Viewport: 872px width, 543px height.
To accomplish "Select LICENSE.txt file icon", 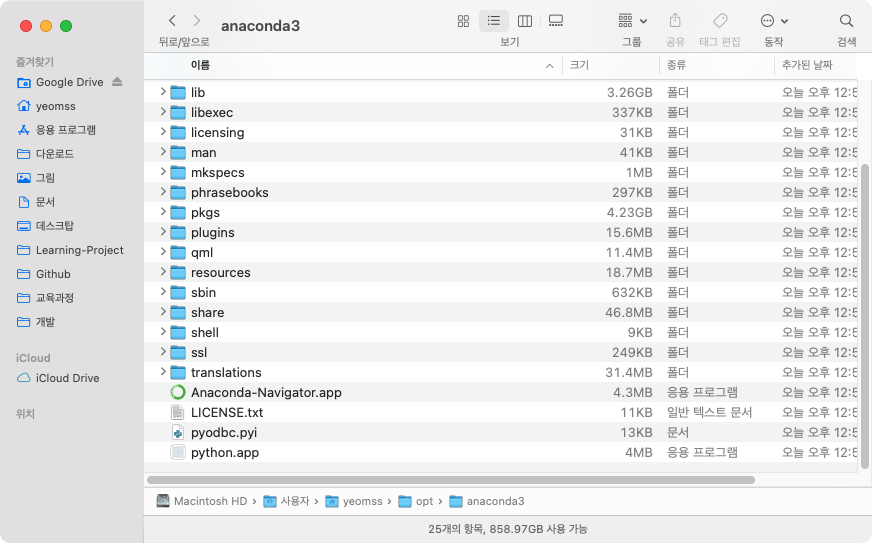I will pyautogui.click(x=178, y=413).
